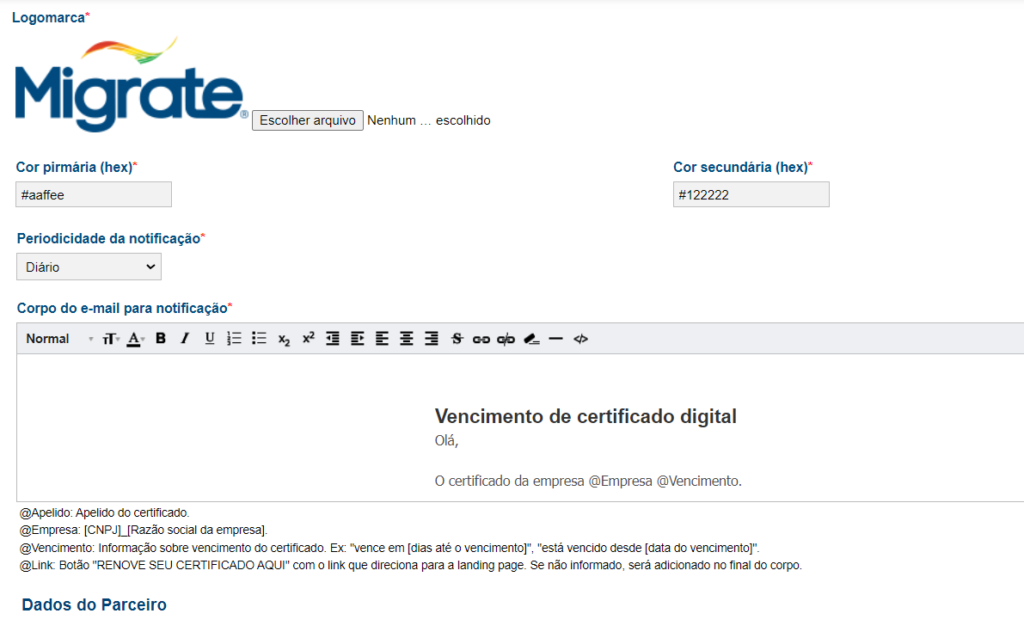Click the Nenhum … escolhido file status text
Screen dimensions: 1024x638
pyautogui.click(x=428, y=120)
